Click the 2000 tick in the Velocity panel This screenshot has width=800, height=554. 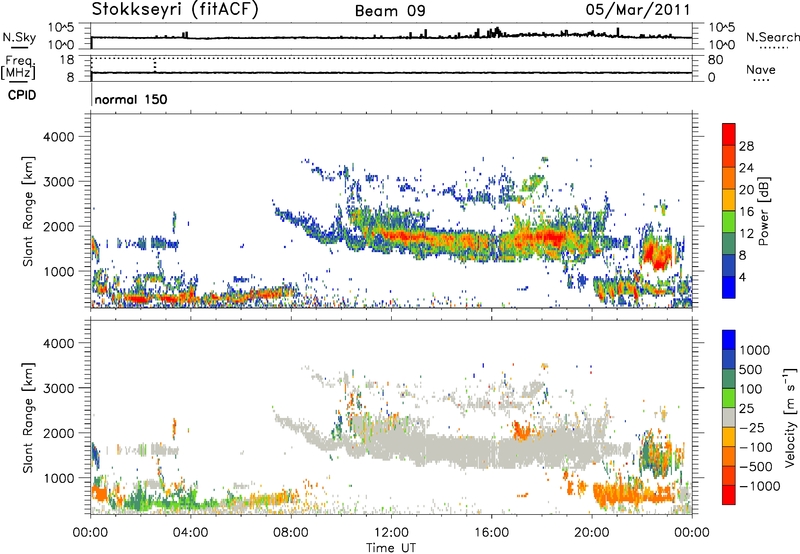[x=59, y=433]
